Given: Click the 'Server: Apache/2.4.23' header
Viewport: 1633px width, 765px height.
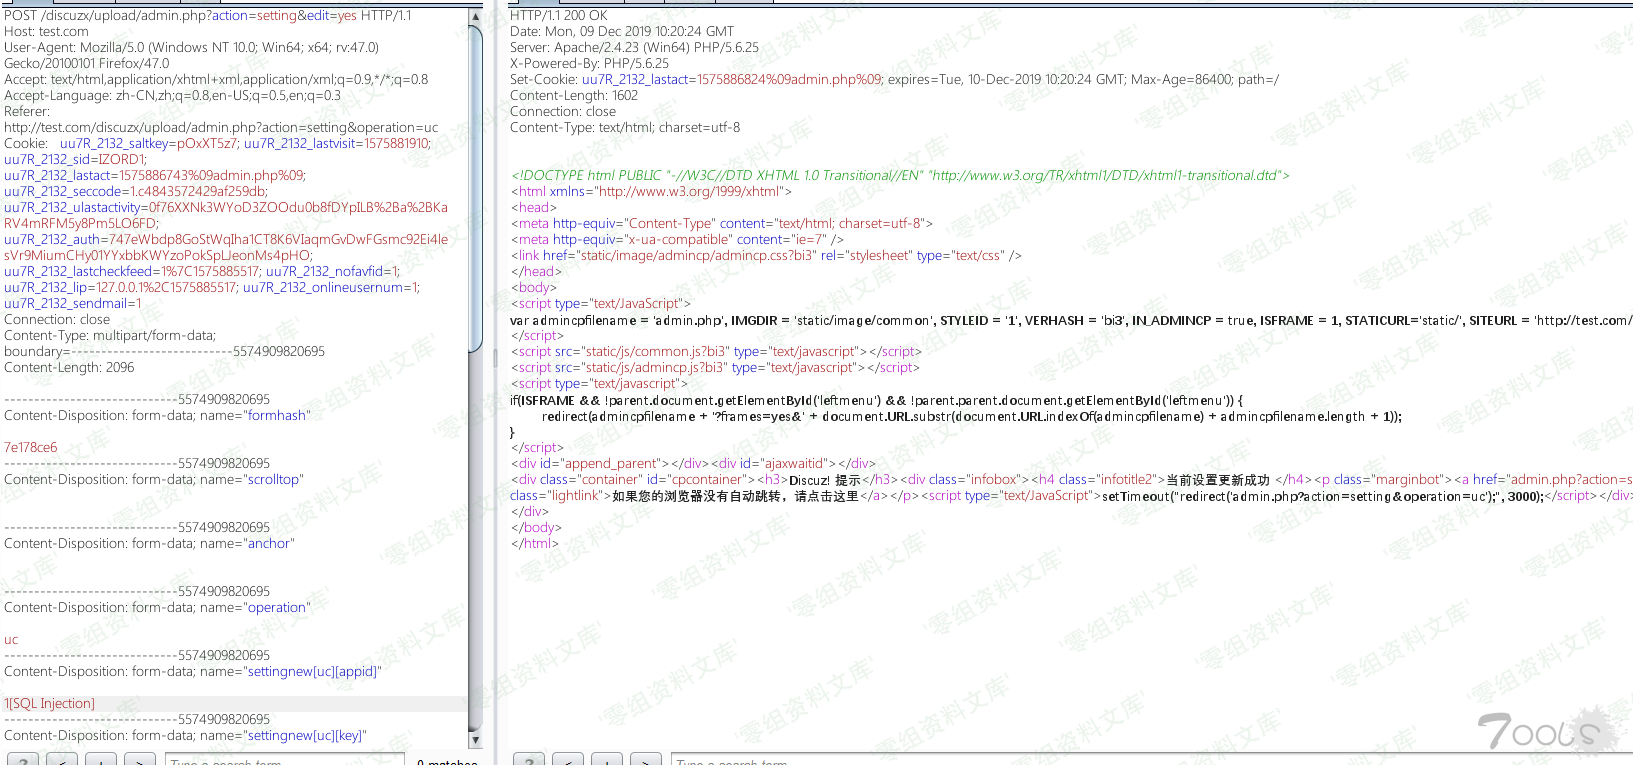Looking at the screenshot, I should coord(634,47).
